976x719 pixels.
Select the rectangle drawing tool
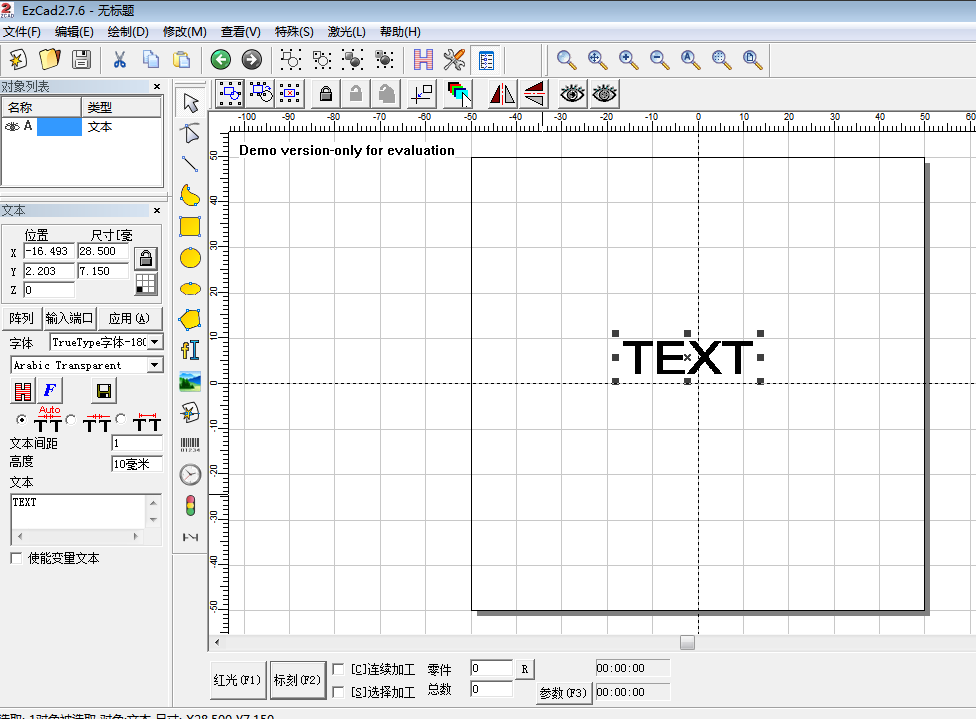click(190, 226)
